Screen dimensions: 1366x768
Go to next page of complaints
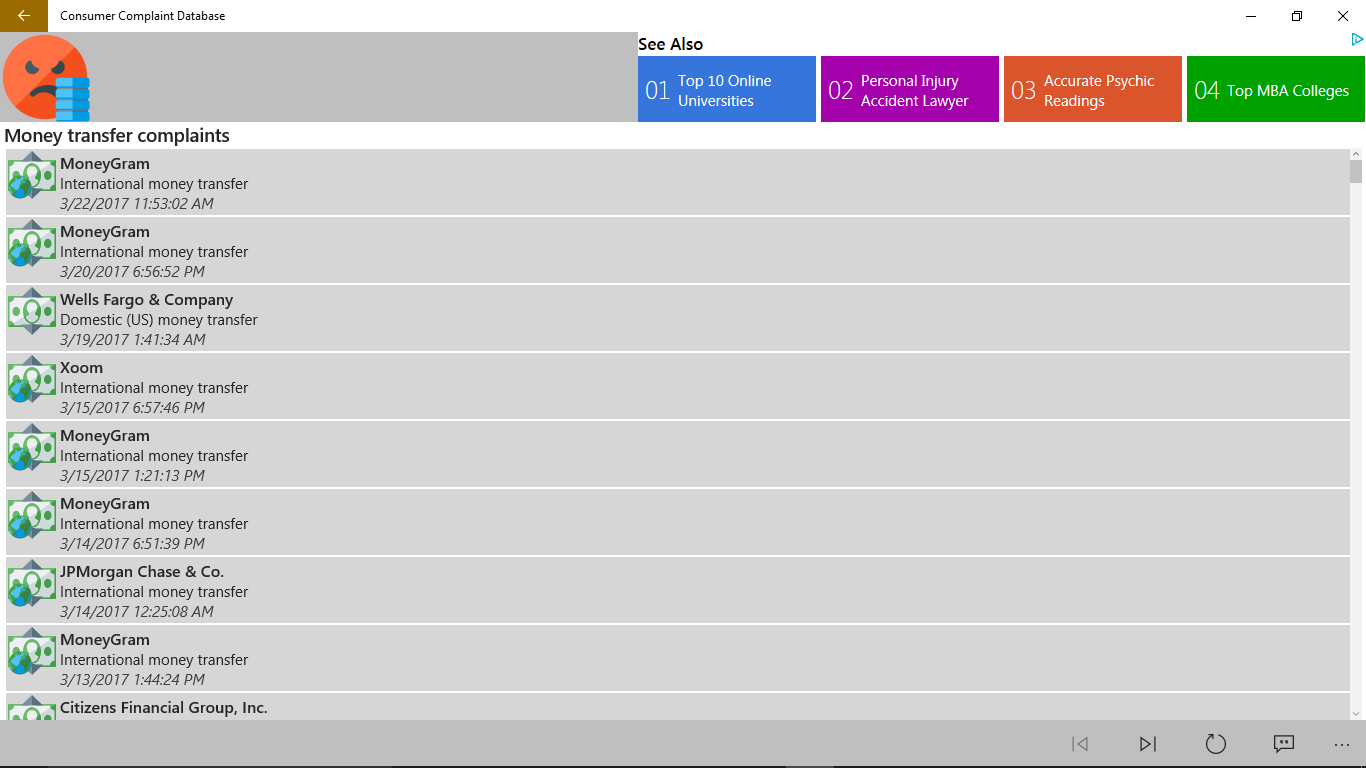pyautogui.click(x=1148, y=744)
